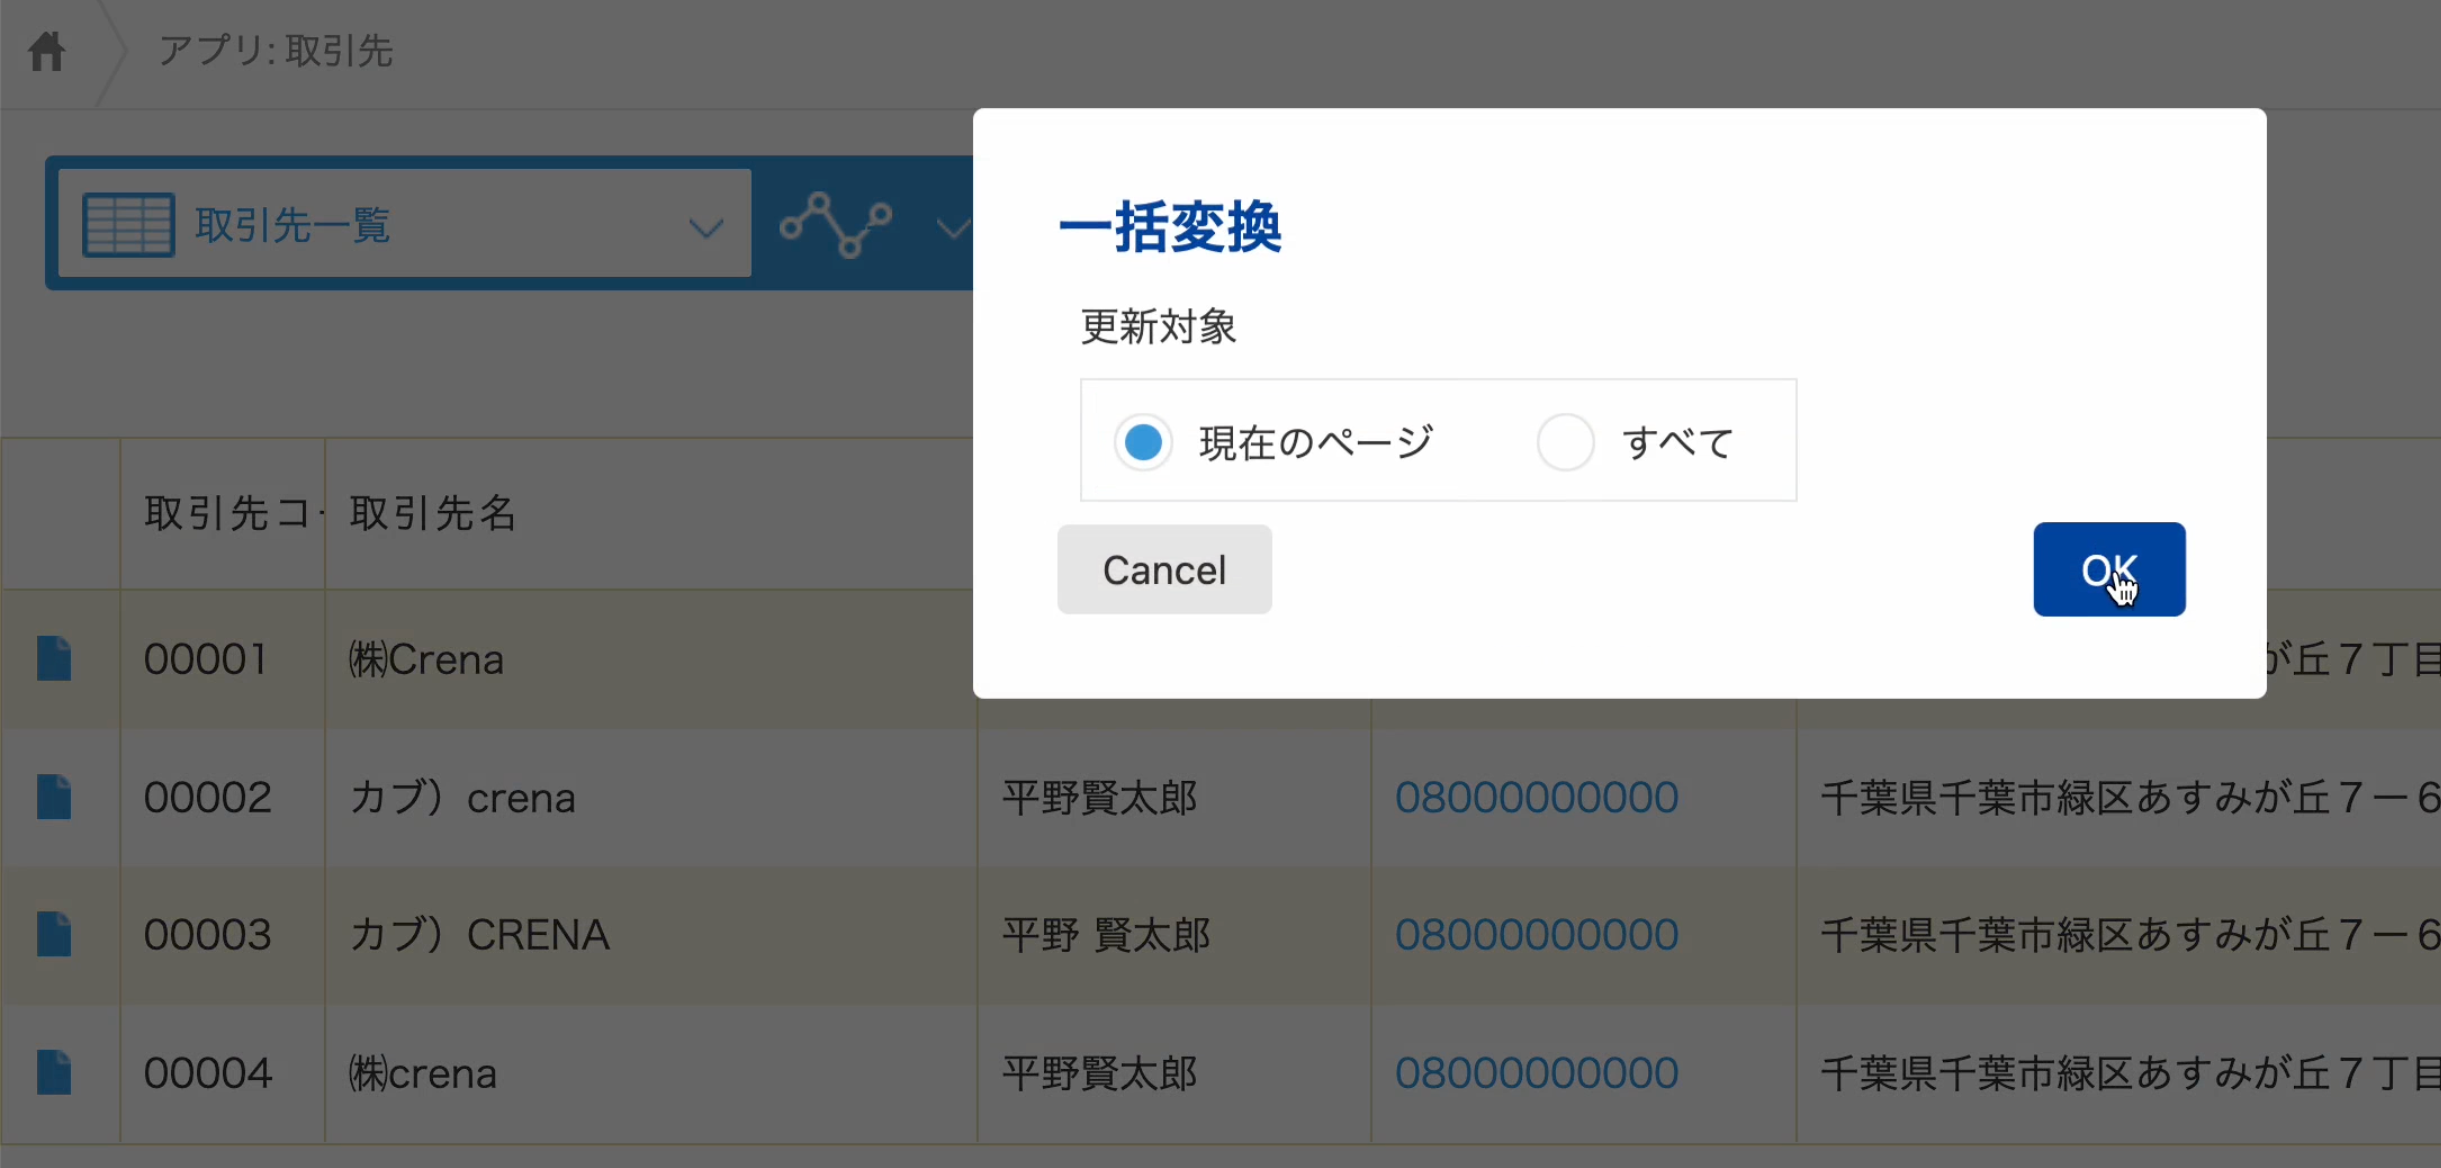Click phone number link for 00002
This screenshot has width=2441, height=1168.
click(1536, 798)
